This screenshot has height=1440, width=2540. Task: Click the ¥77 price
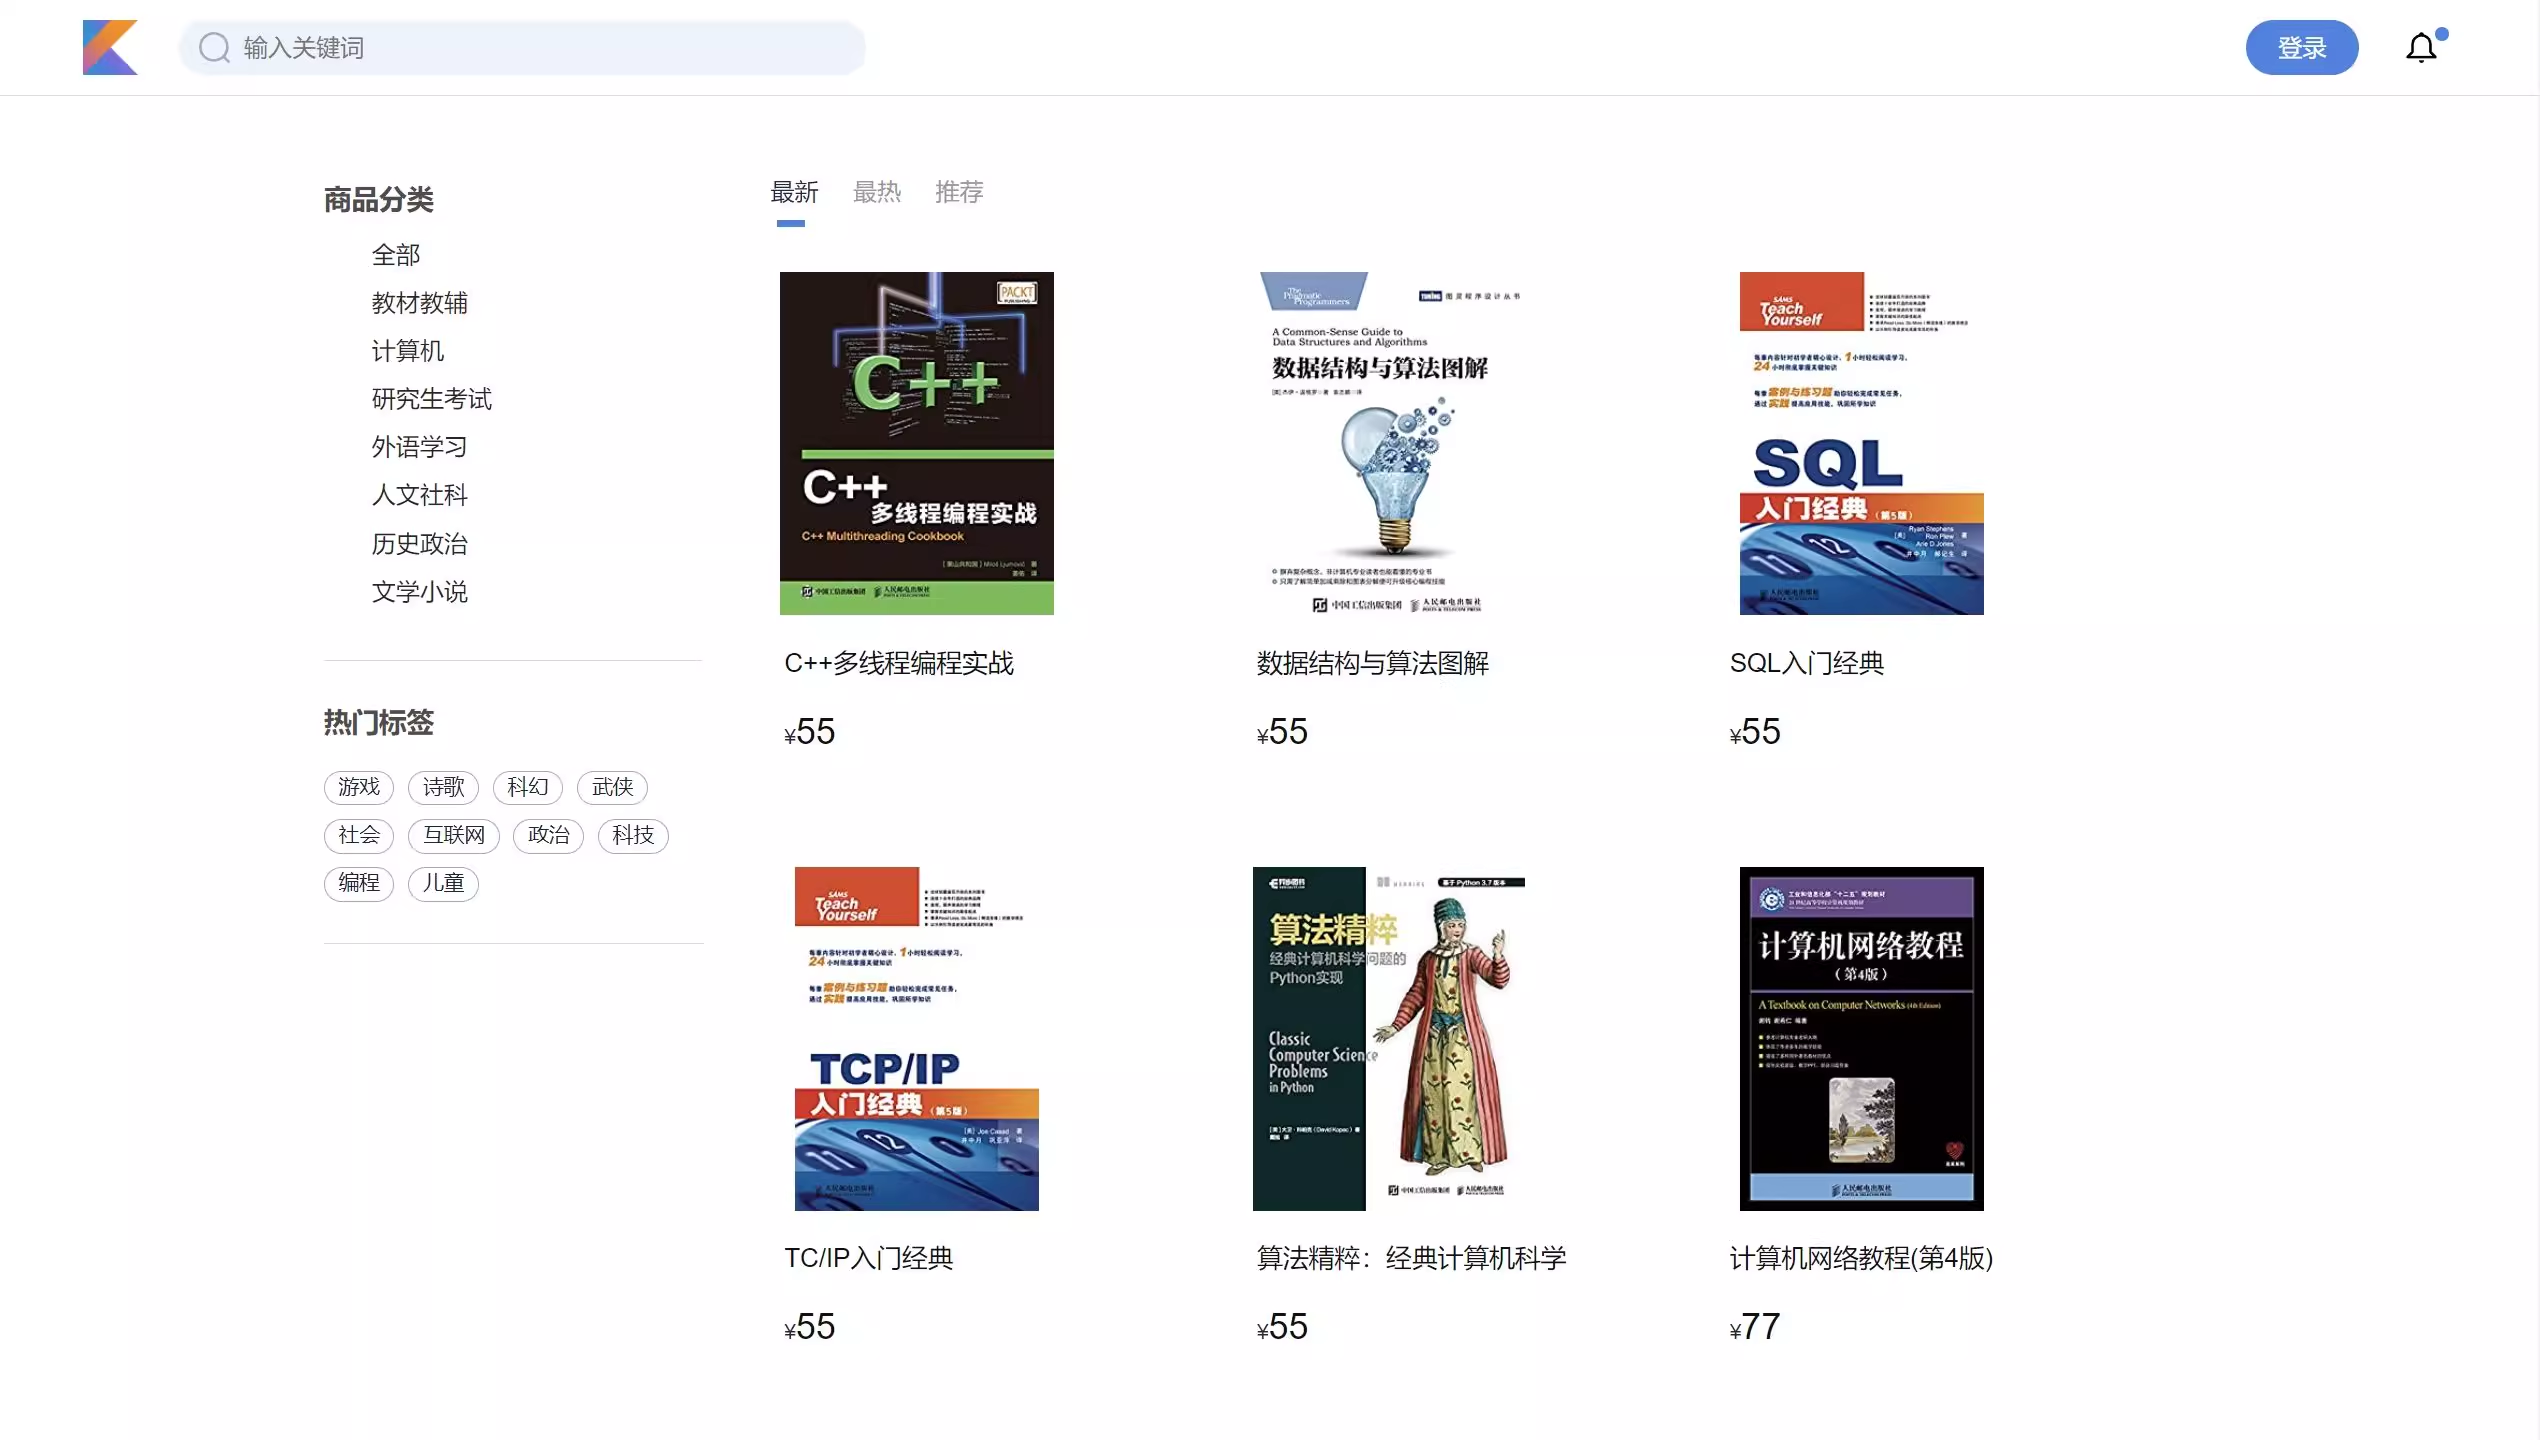click(1754, 1326)
